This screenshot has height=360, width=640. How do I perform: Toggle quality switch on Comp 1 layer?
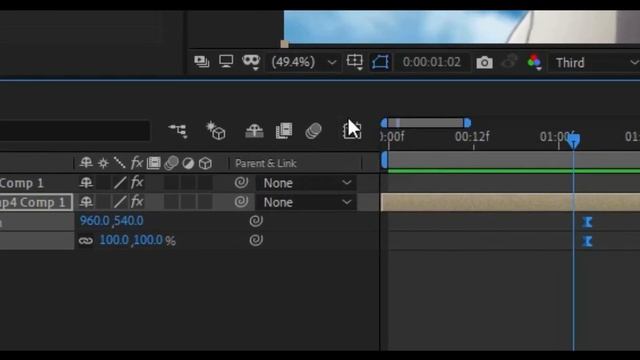[120, 182]
